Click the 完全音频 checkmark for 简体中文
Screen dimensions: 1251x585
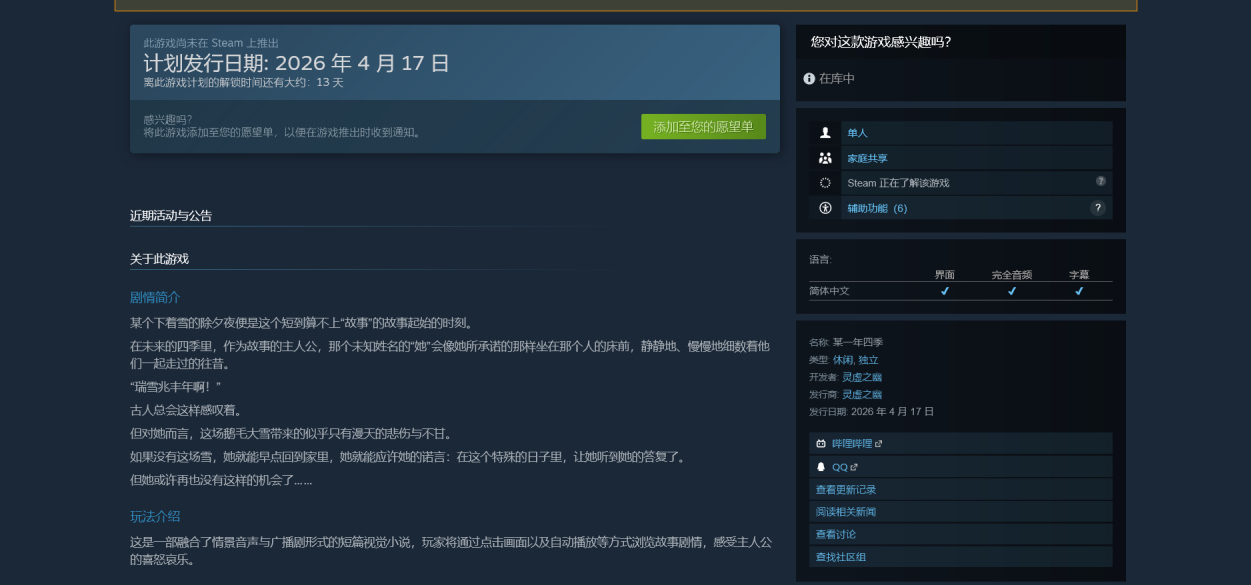click(1011, 291)
